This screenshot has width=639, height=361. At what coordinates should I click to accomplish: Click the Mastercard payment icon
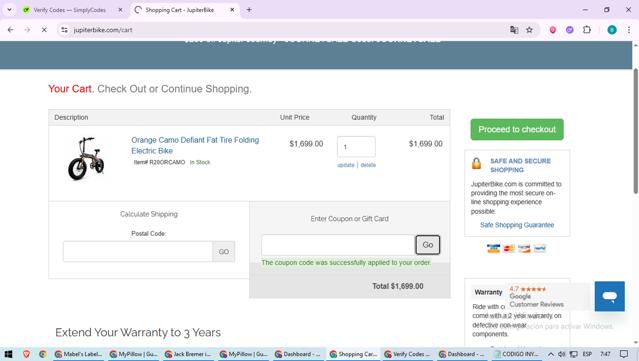[x=509, y=248]
